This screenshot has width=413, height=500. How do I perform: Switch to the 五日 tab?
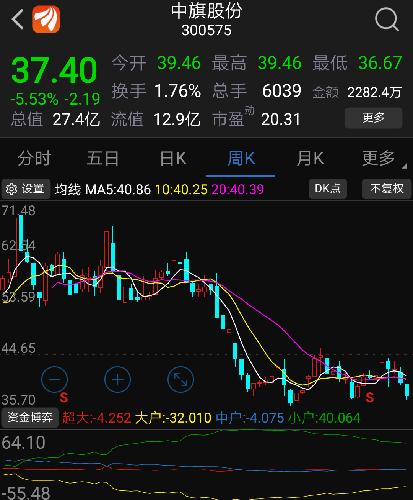tap(102, 158)
